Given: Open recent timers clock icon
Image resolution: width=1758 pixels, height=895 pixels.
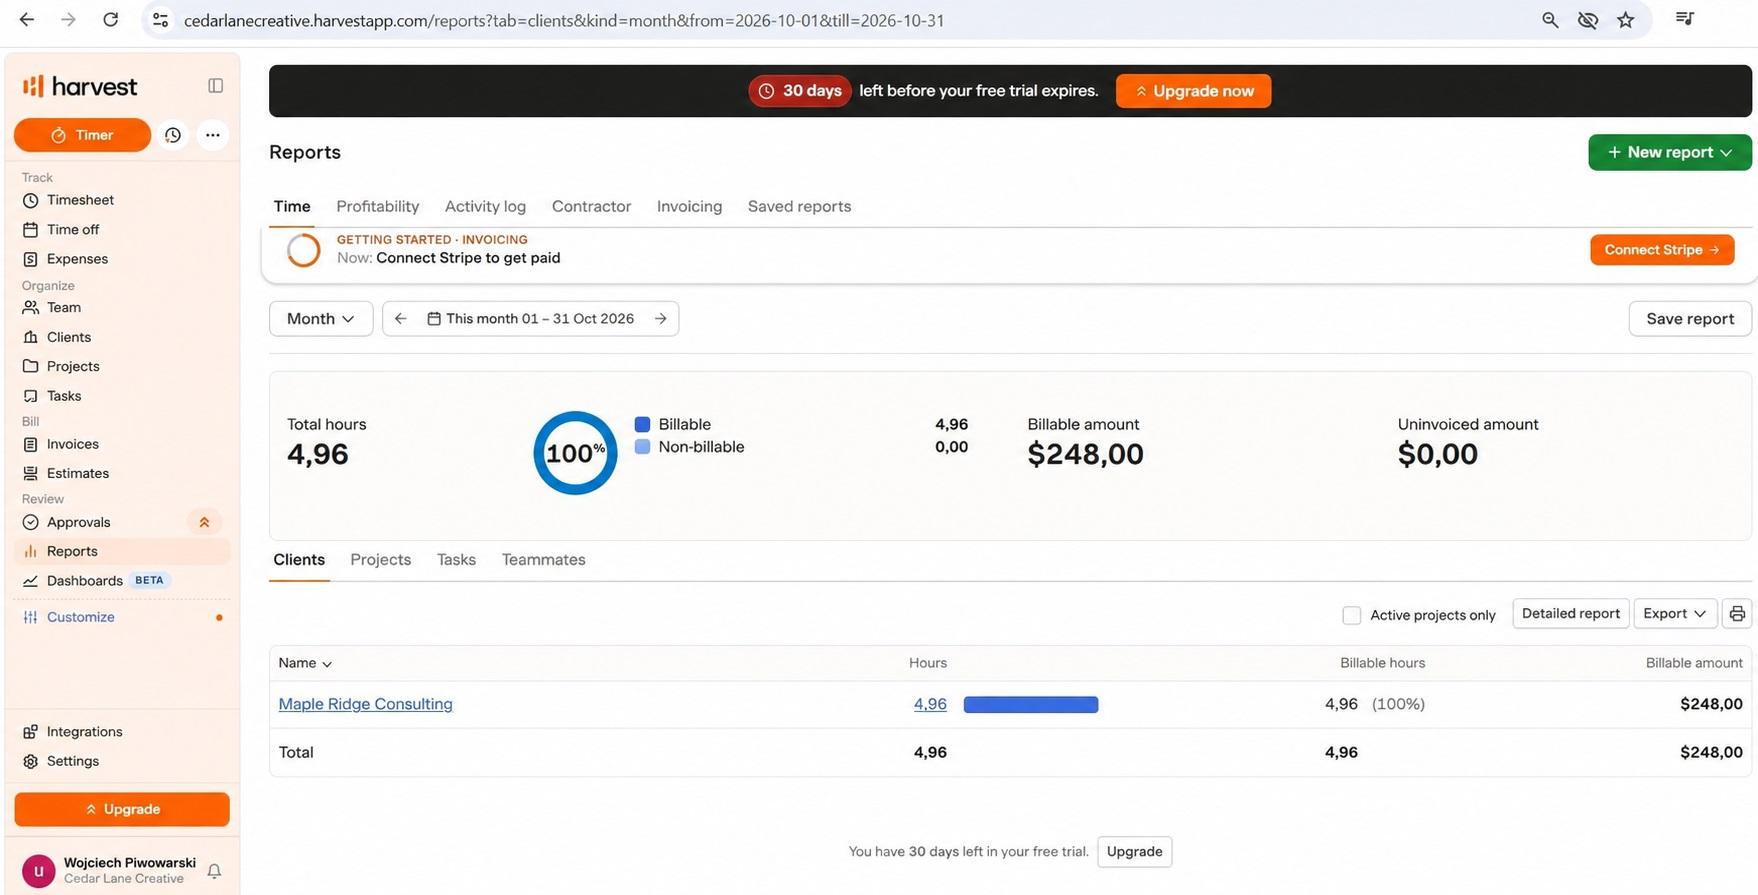Looking at the screenshot, I should point(173,135).
